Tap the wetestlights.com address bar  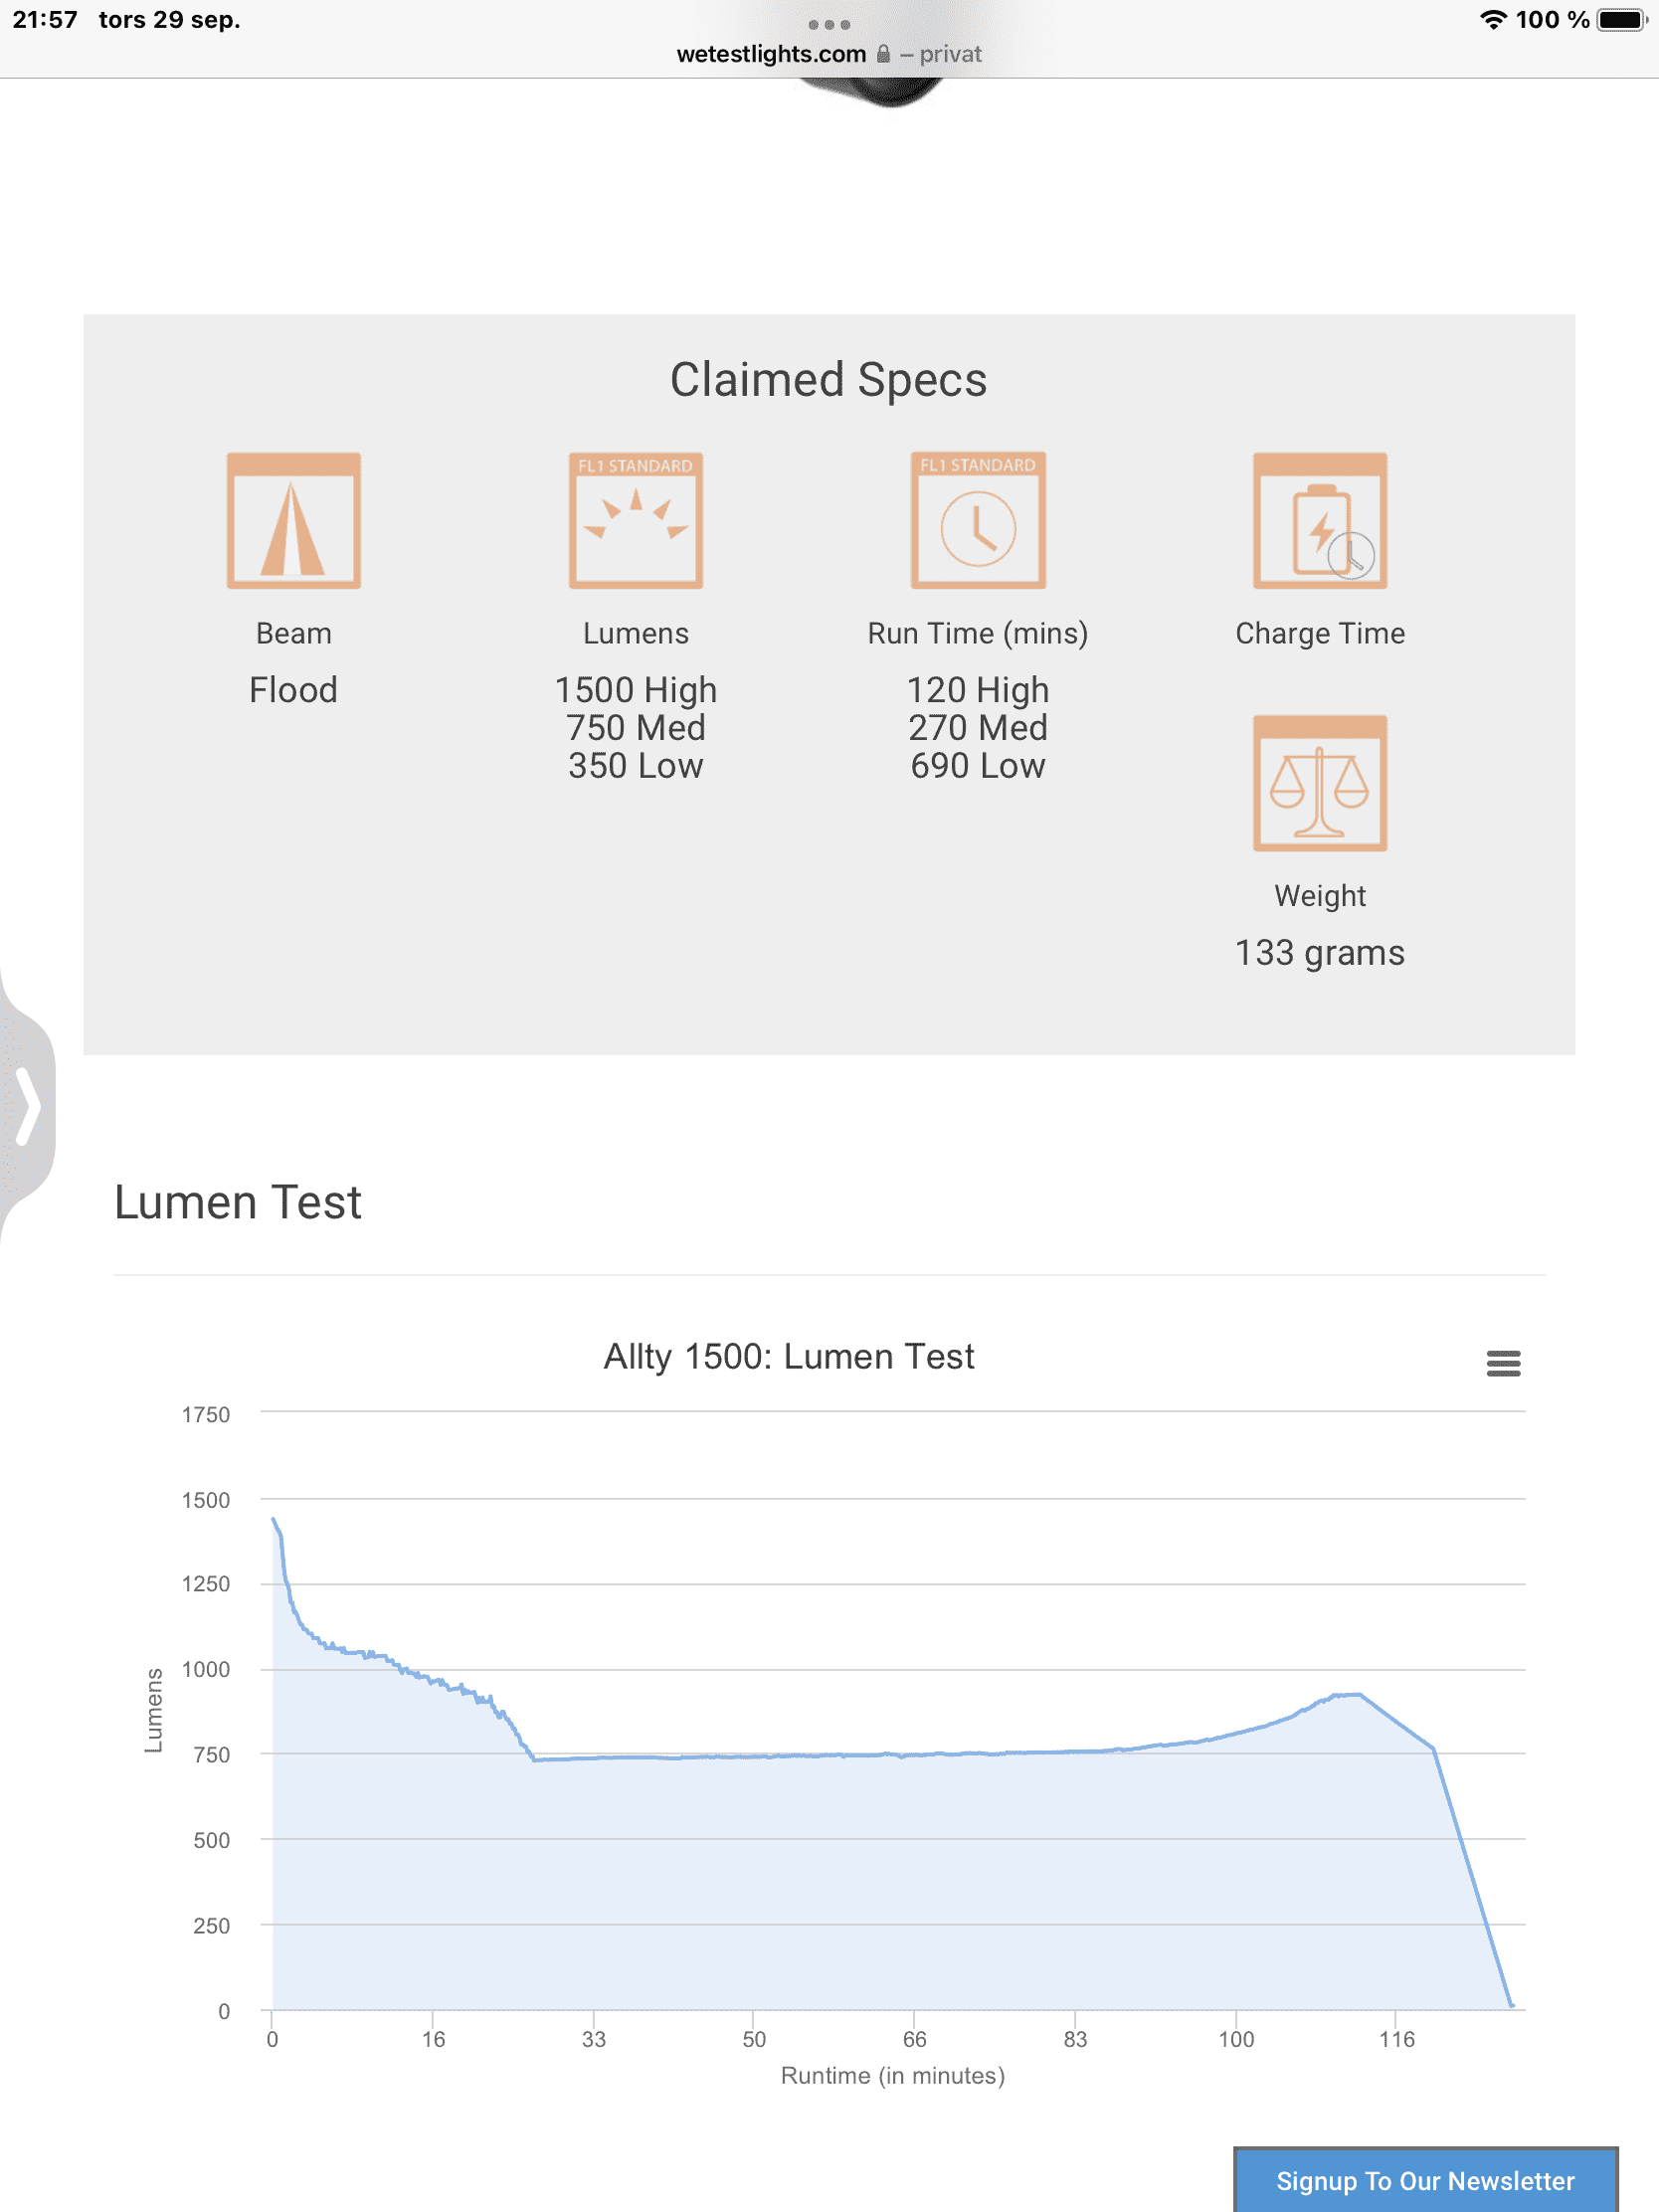click(829, 54)
